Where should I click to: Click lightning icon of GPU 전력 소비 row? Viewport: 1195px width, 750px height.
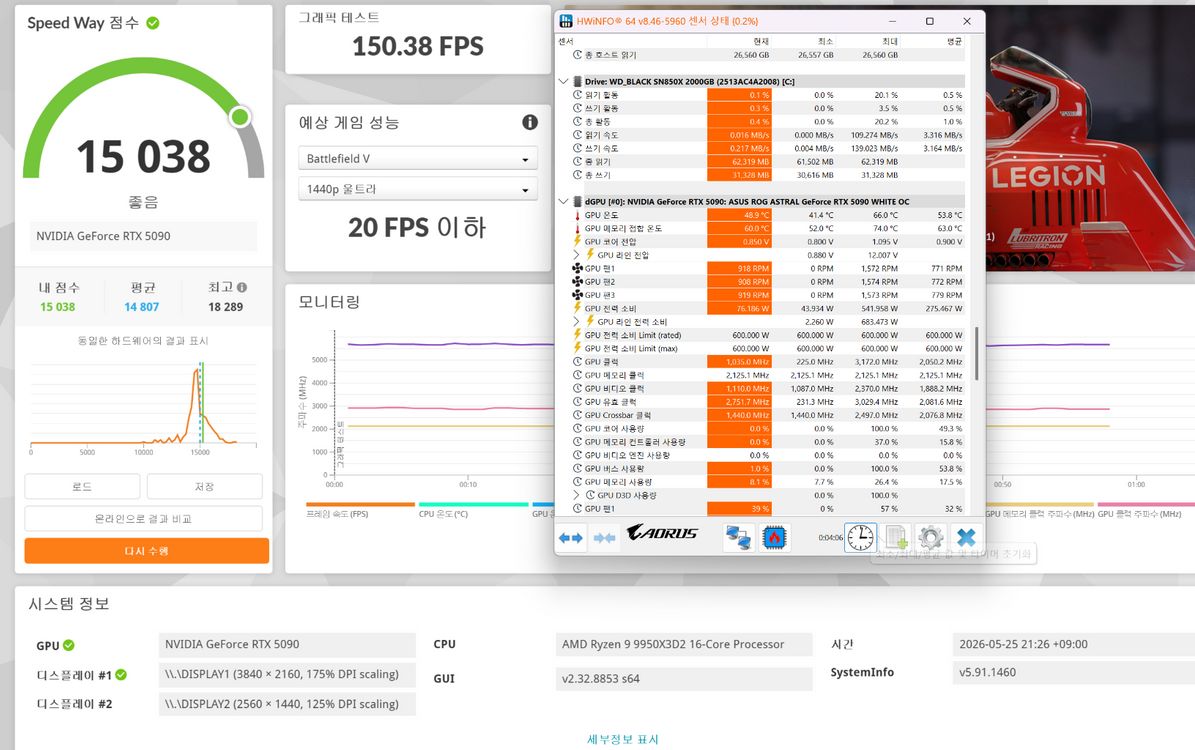pyautogui.click(x=577, y=308)
